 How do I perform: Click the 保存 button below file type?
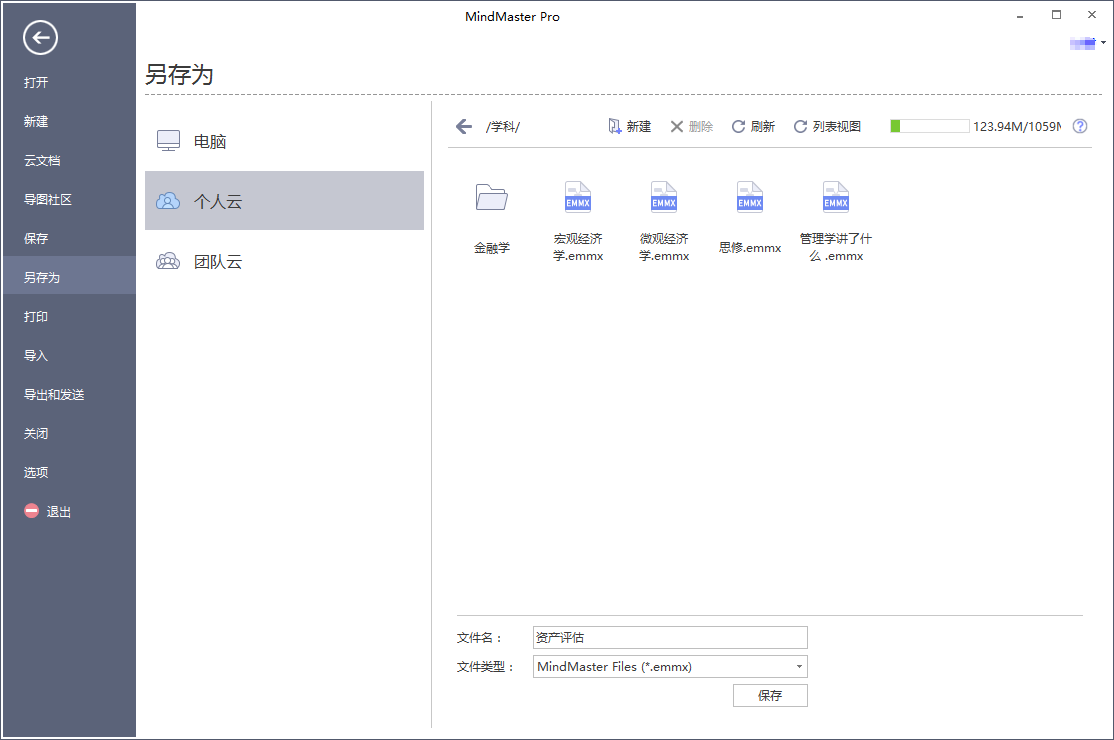pyautogui.click(x=770, y=695)
